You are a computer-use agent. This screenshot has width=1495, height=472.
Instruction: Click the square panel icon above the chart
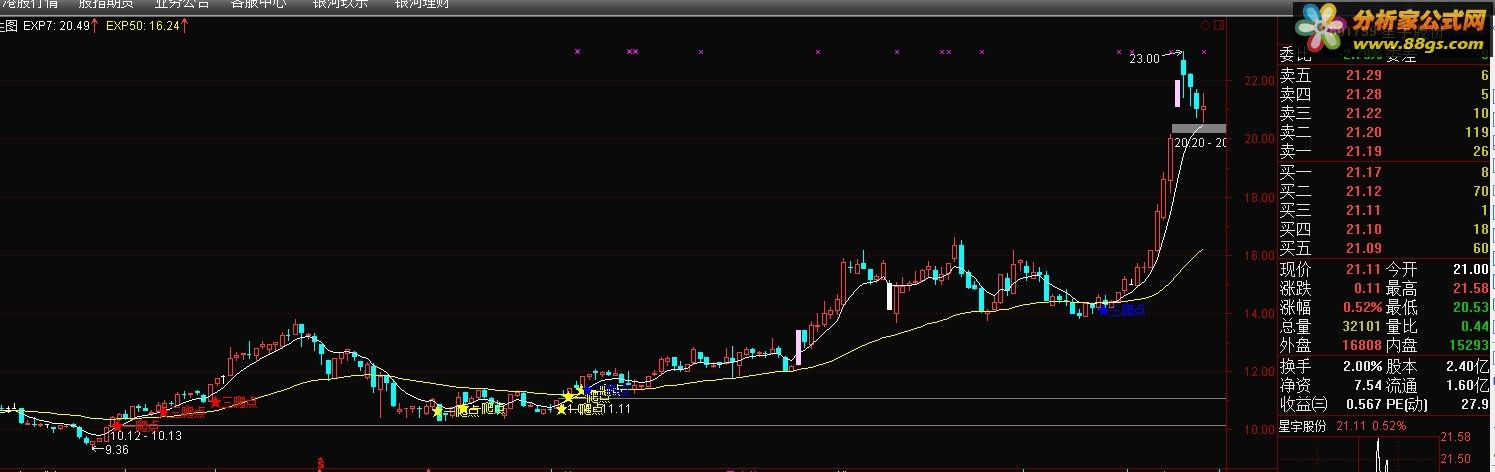[x=1217, y=25]
